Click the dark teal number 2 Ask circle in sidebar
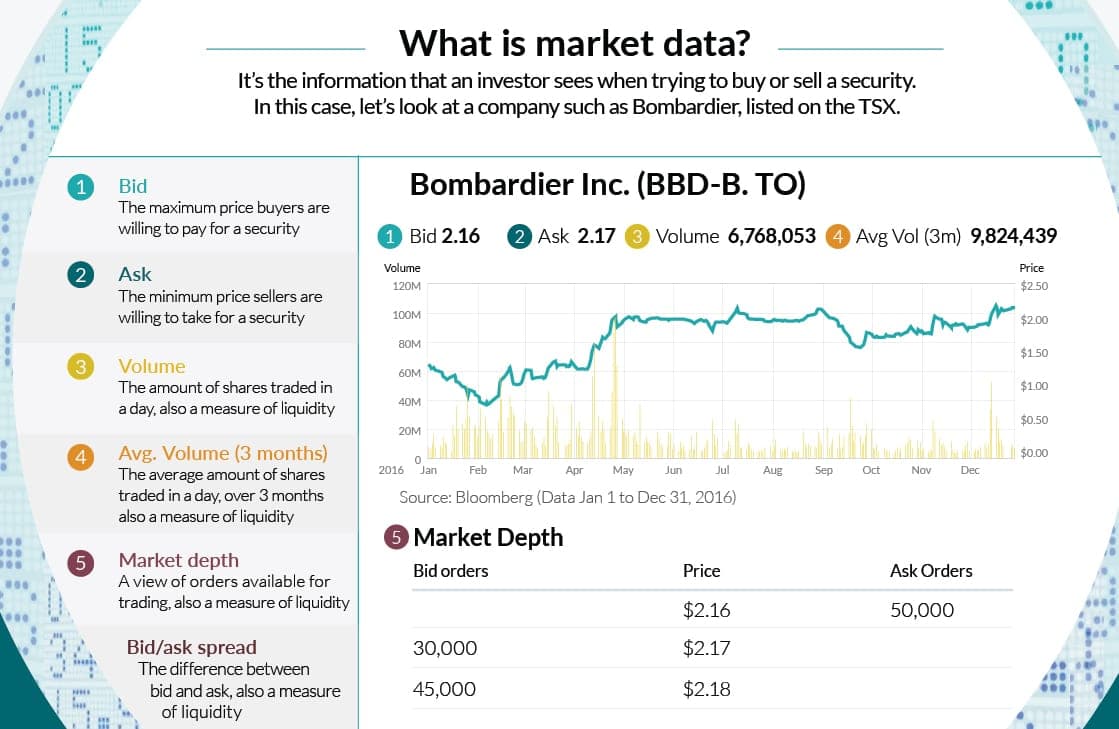Viewport: 1119px width, 729px height. [x=81, y=275]
